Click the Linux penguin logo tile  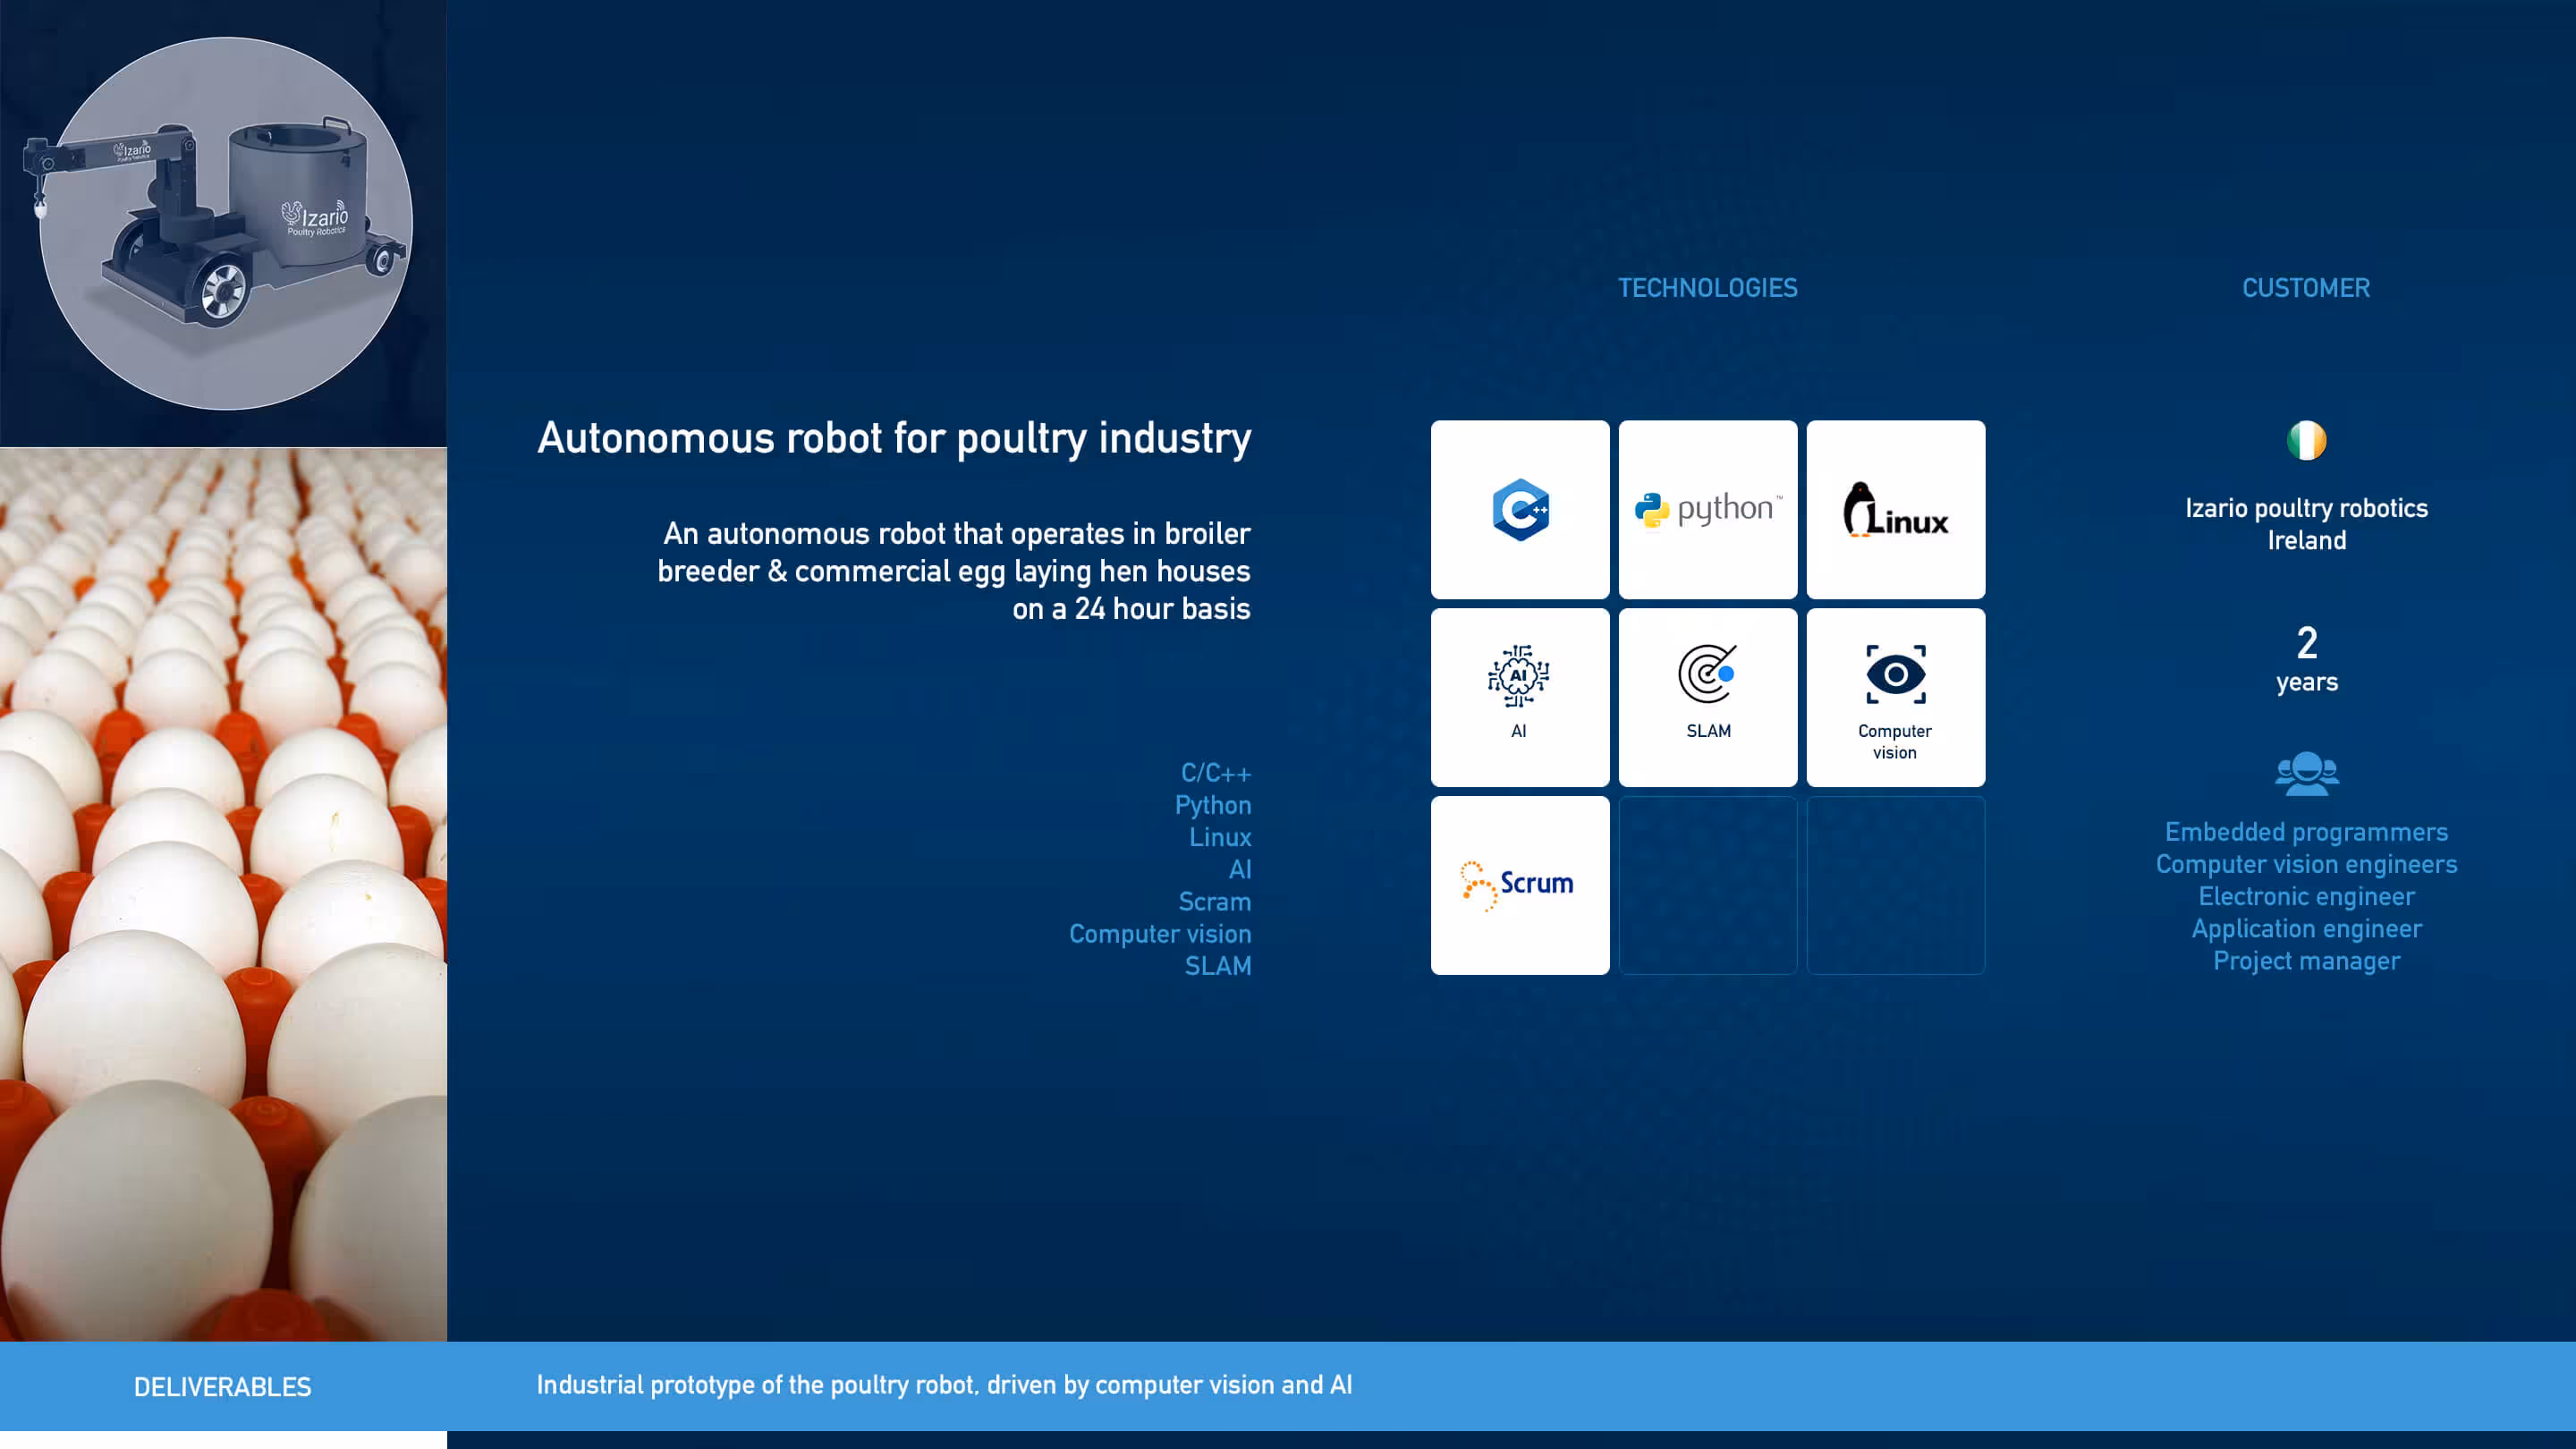(1895, 509)
